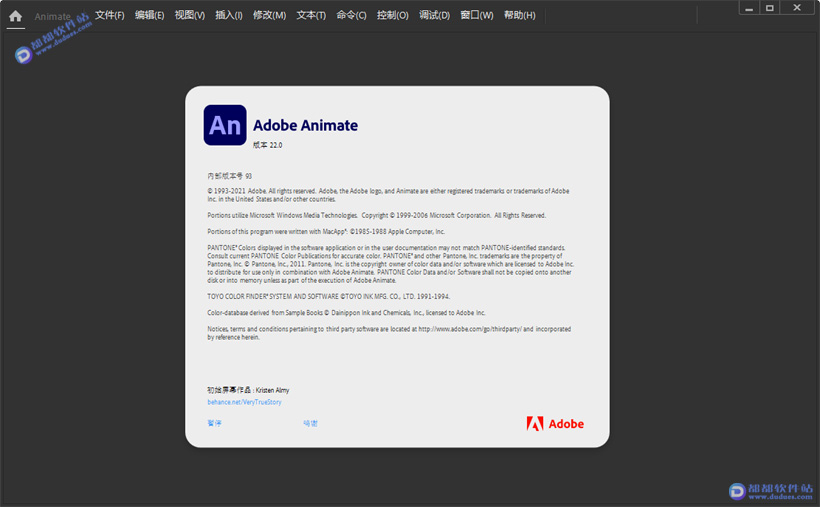Click the red Adobe logo in the dialog

point(555,423)
